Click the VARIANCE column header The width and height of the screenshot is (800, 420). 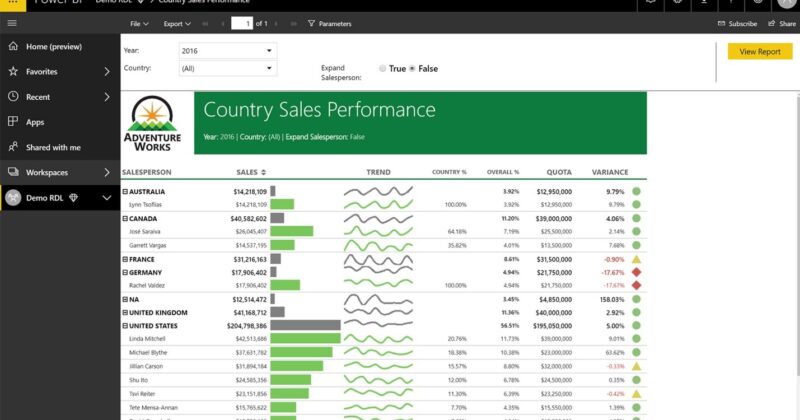pyautogui.click(x=610, y=172)
